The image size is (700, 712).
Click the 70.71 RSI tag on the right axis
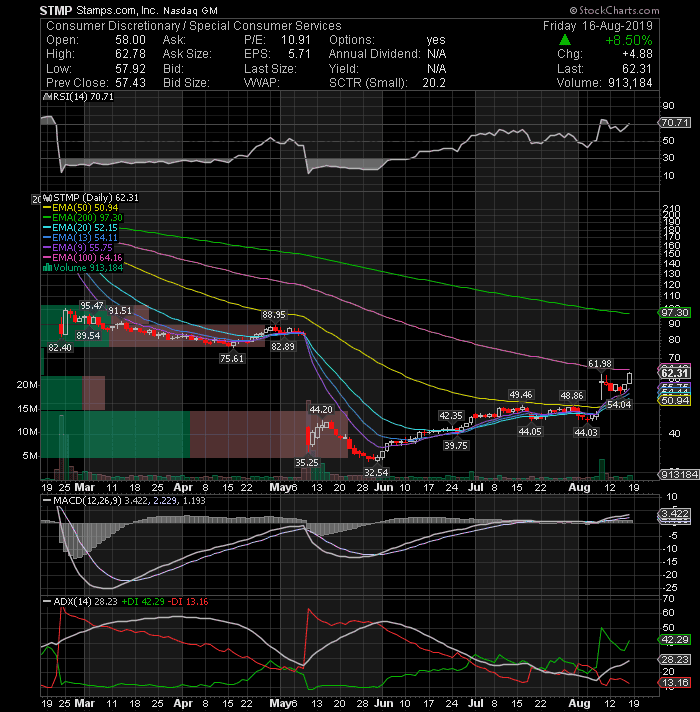pos(675,123)
